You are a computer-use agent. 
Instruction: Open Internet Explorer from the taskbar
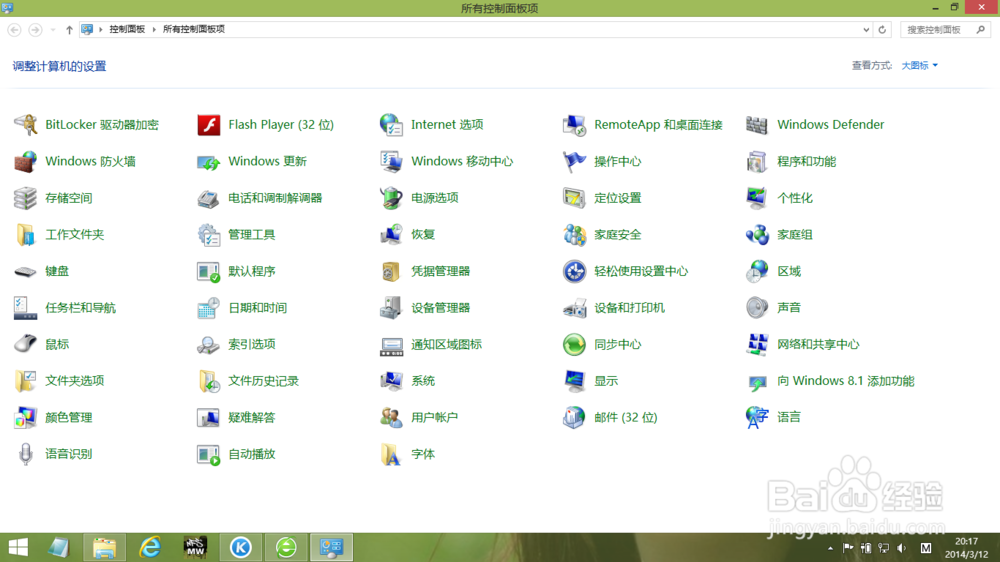point(150,547)
